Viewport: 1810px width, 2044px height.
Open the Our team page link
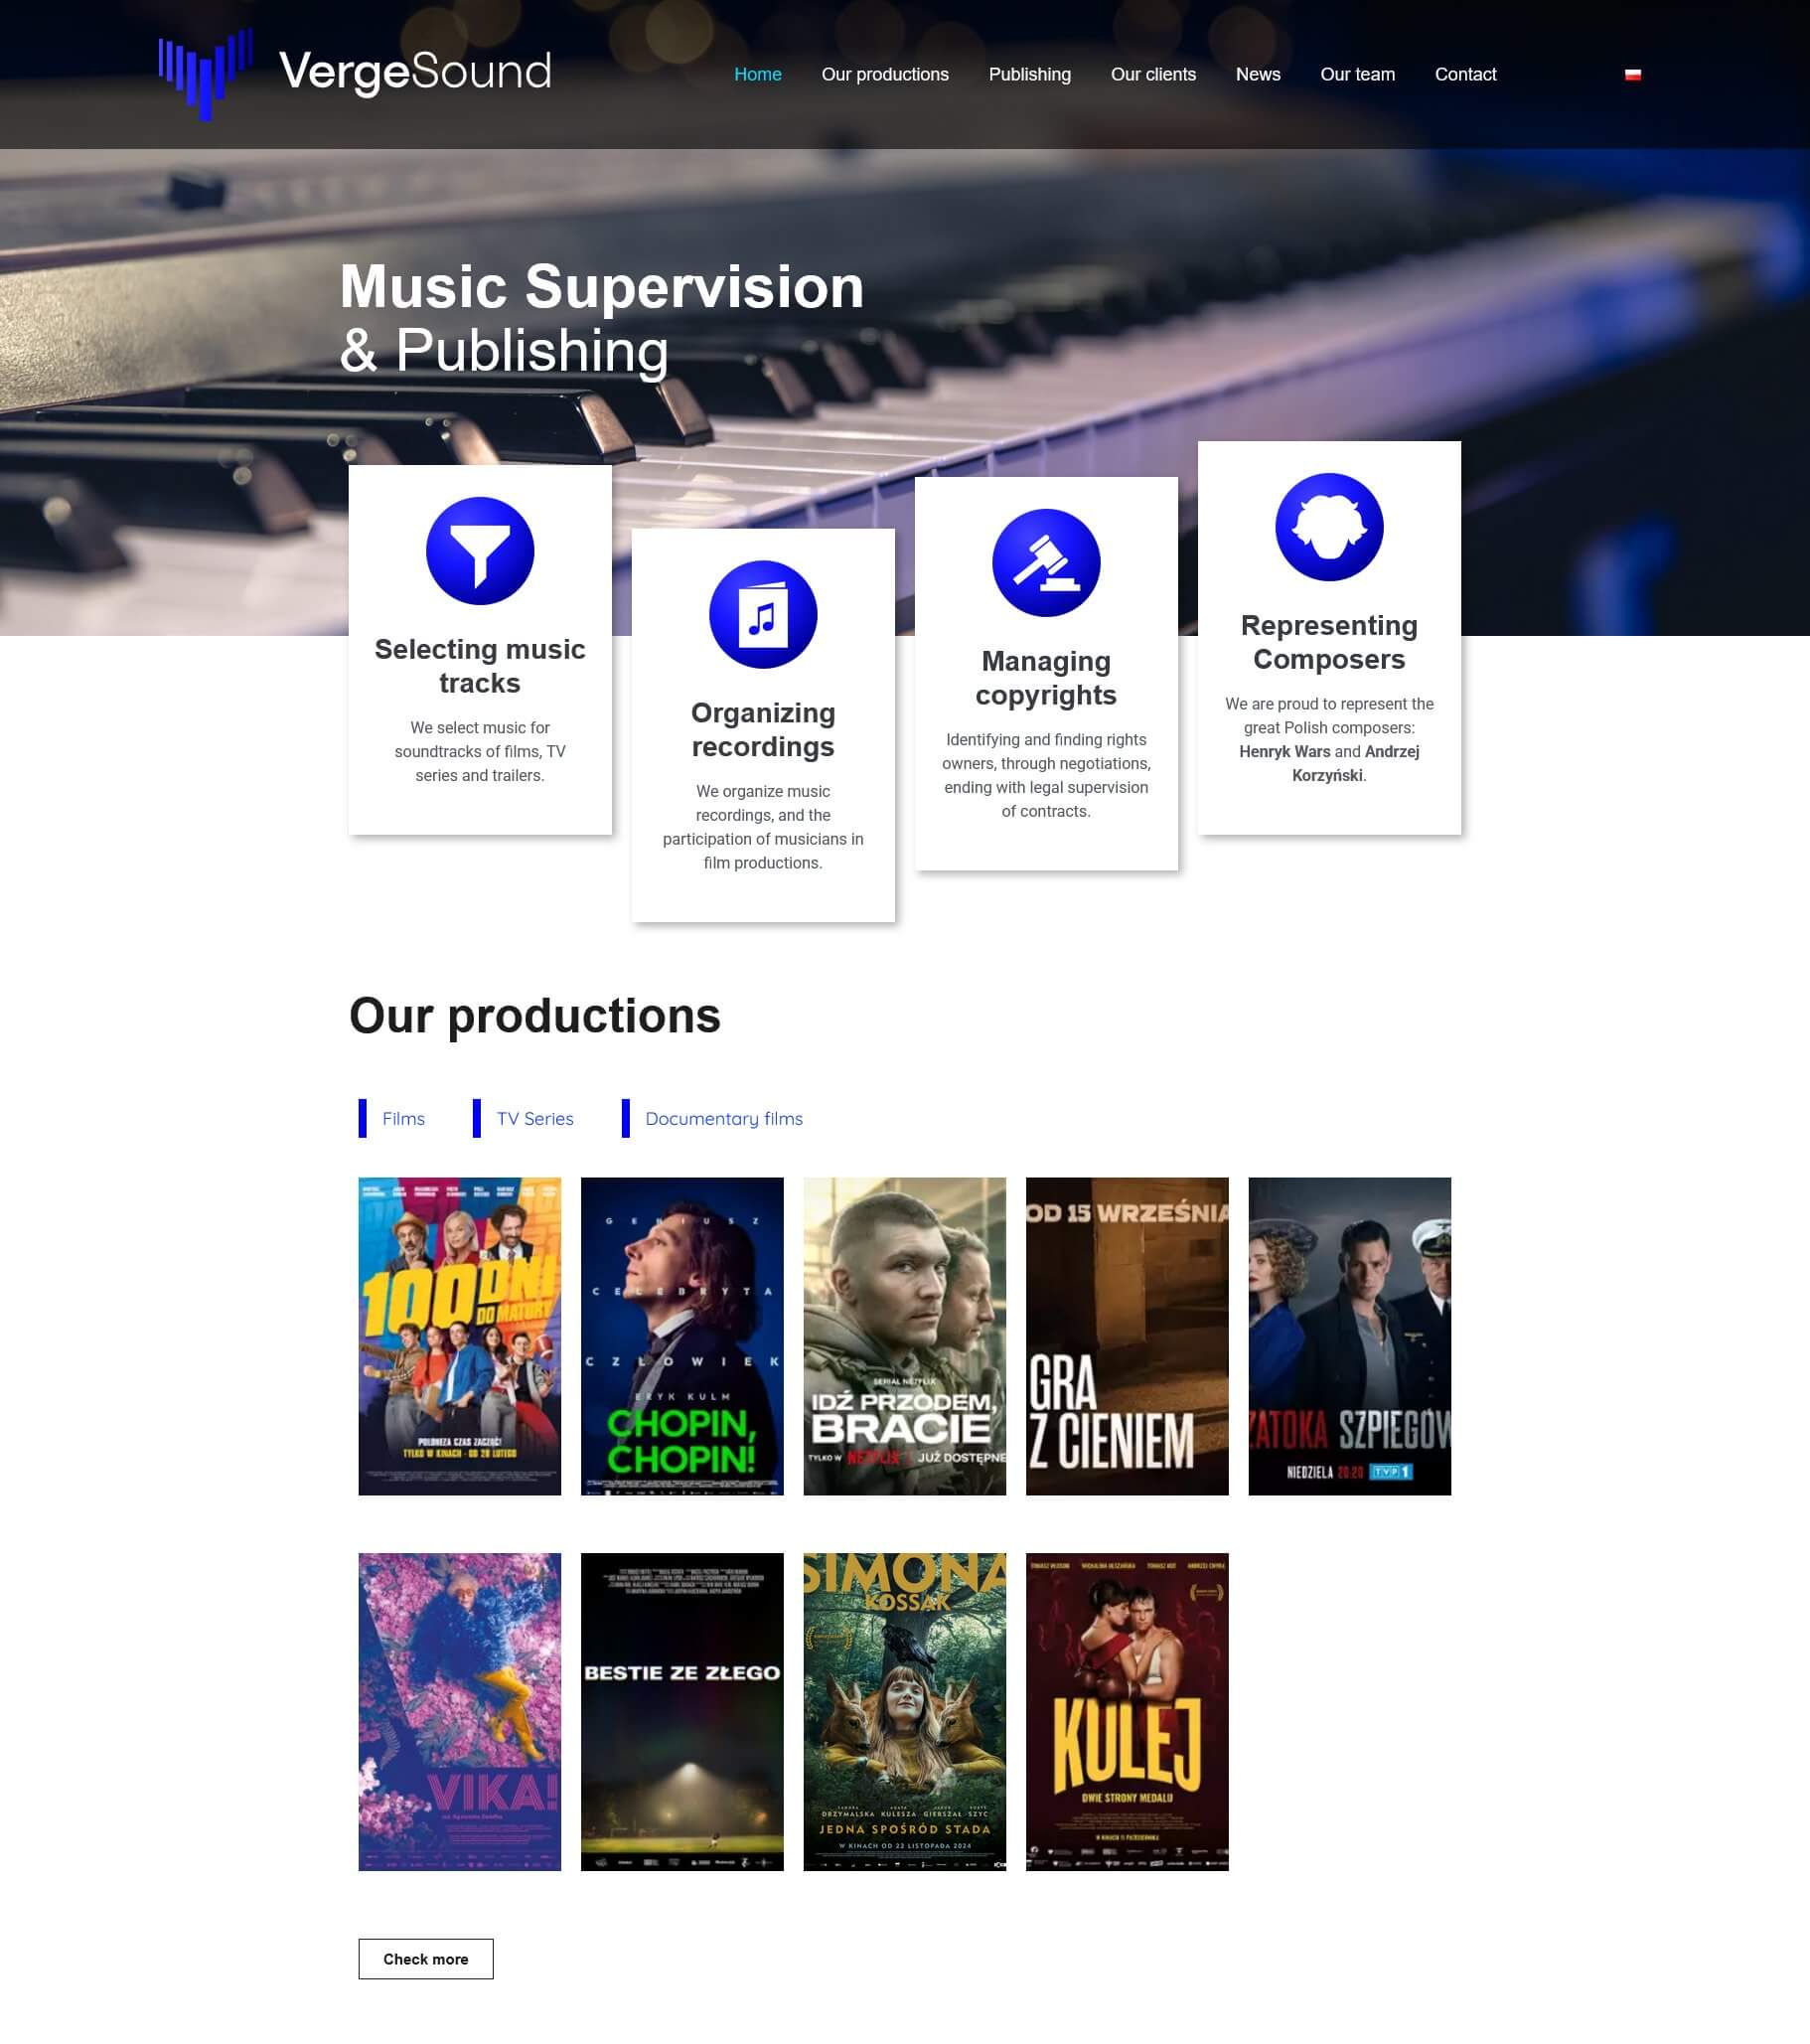pos(1357,74)
